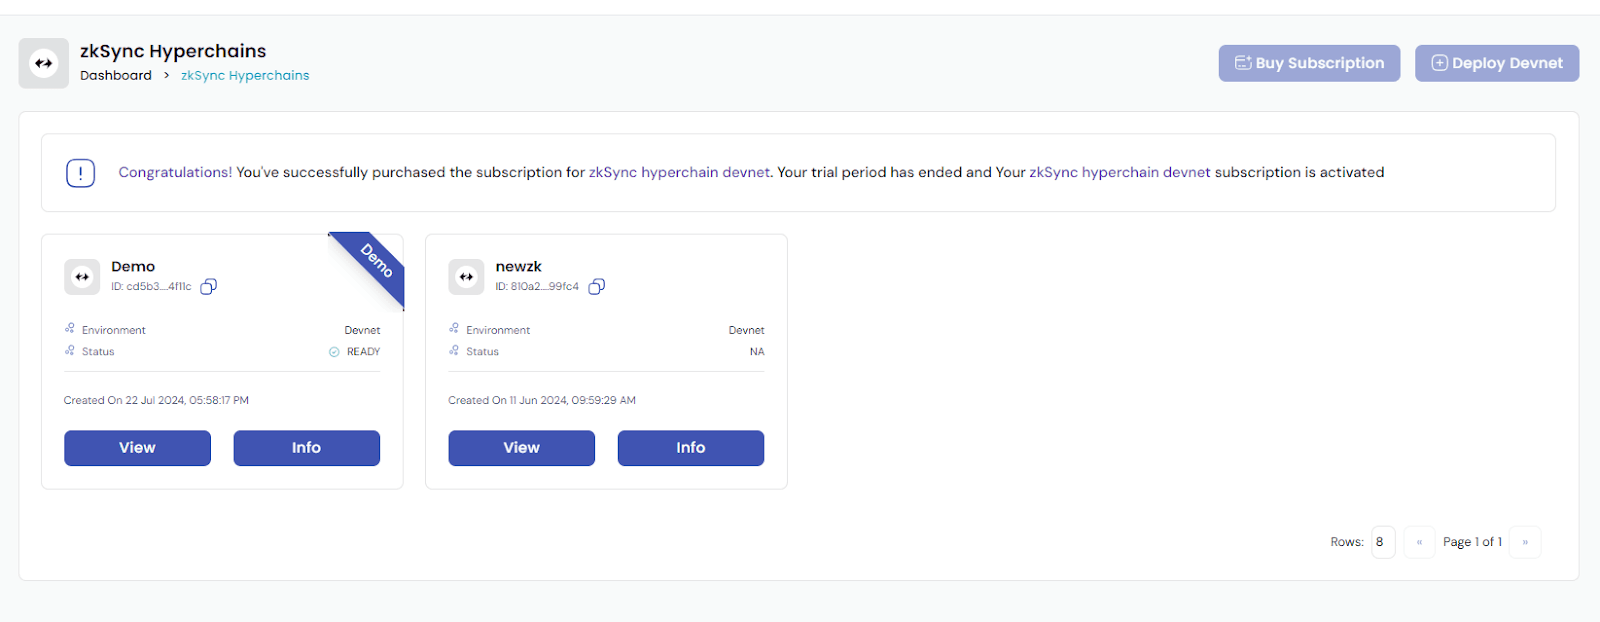Click the Buy Subscription button
1600x622 pixels.
point(1309,63)
